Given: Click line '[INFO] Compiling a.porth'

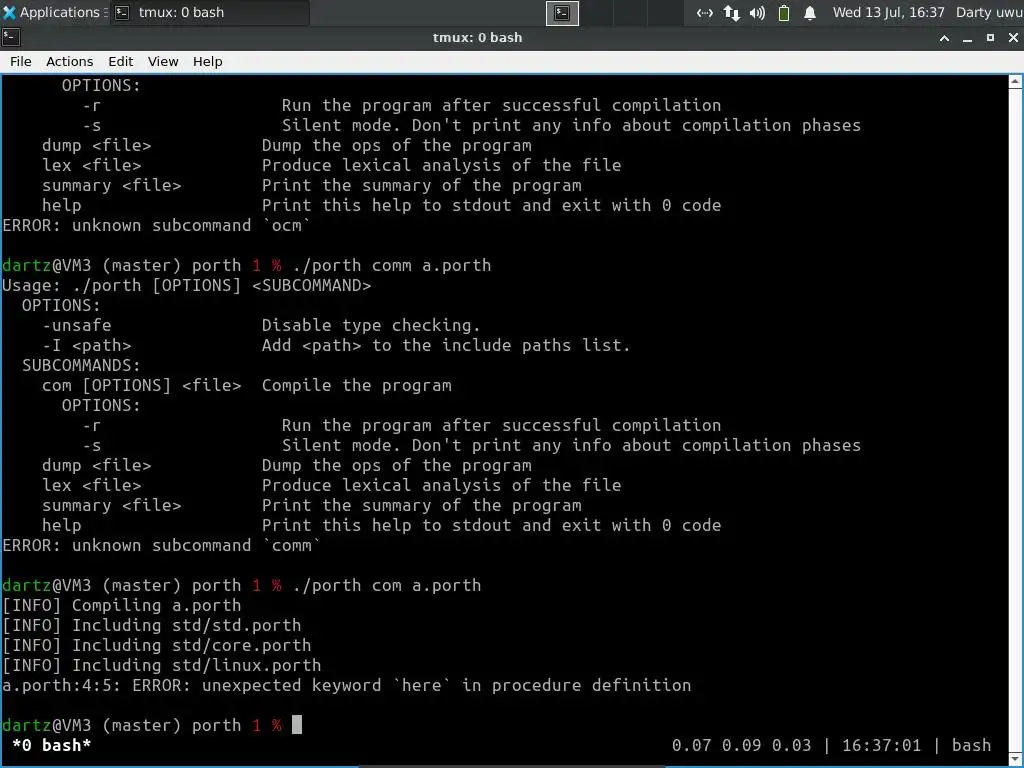Looking at the screenshot, I should click(121, 605).
